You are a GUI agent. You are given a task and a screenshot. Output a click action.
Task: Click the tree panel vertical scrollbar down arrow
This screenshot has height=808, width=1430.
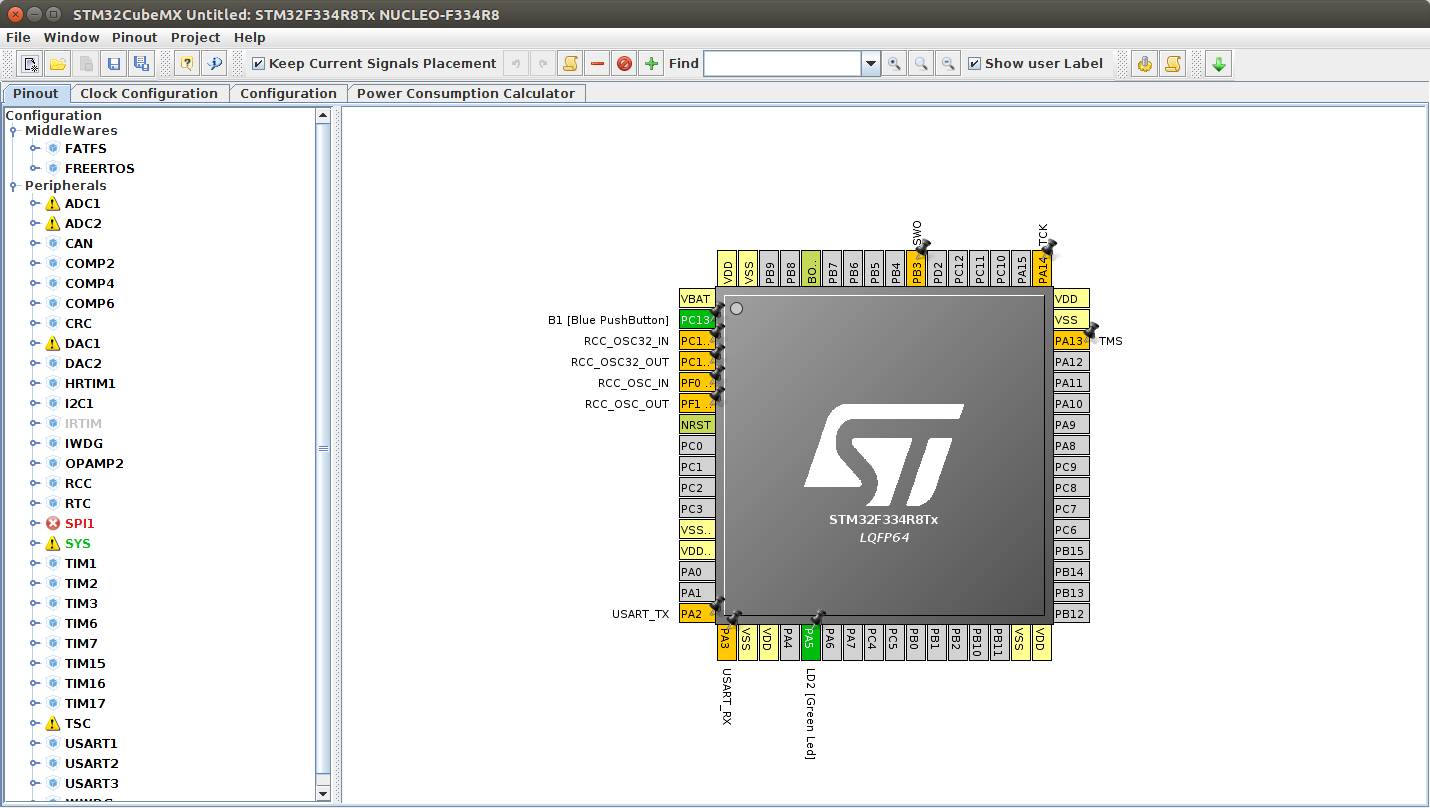pos(323,793)
